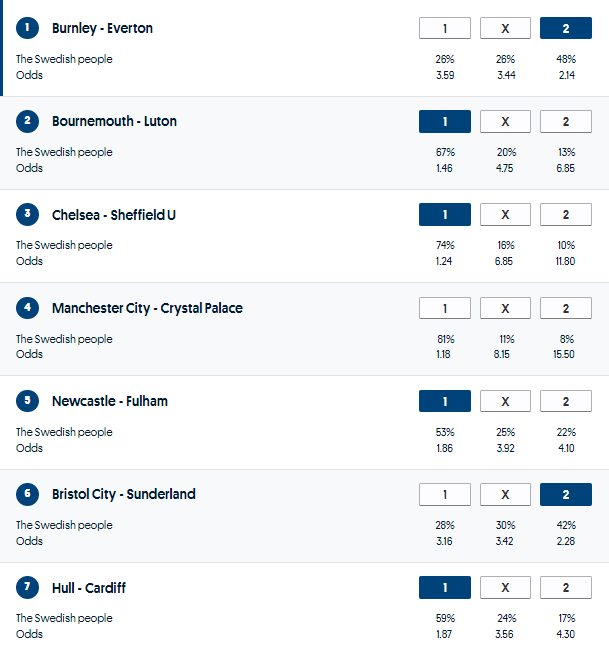Select draw X for Newcastle - Fulham
This screenshot has width=609, height=654.
click(505, 401)
